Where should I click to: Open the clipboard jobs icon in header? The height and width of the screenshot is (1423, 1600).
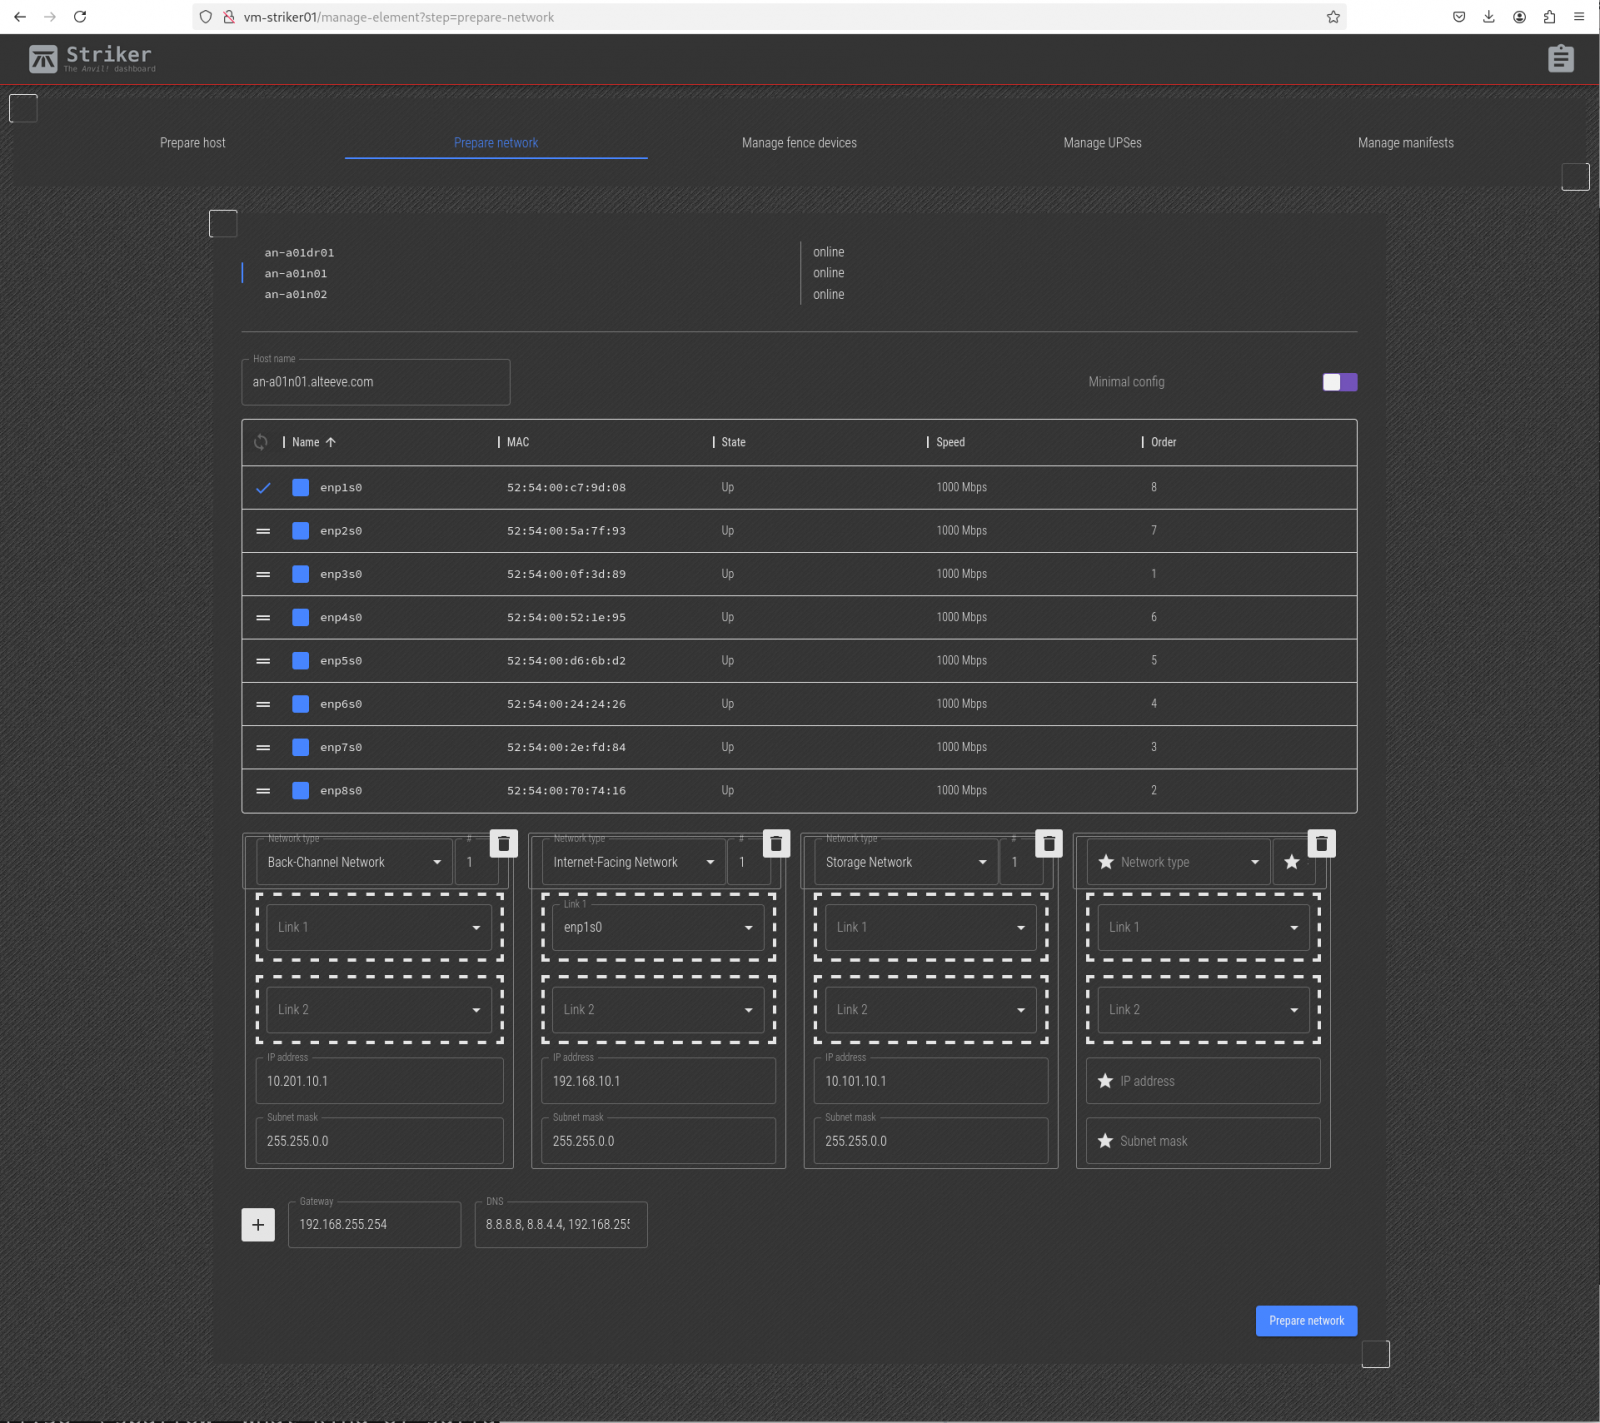(x=1560, y=59)
